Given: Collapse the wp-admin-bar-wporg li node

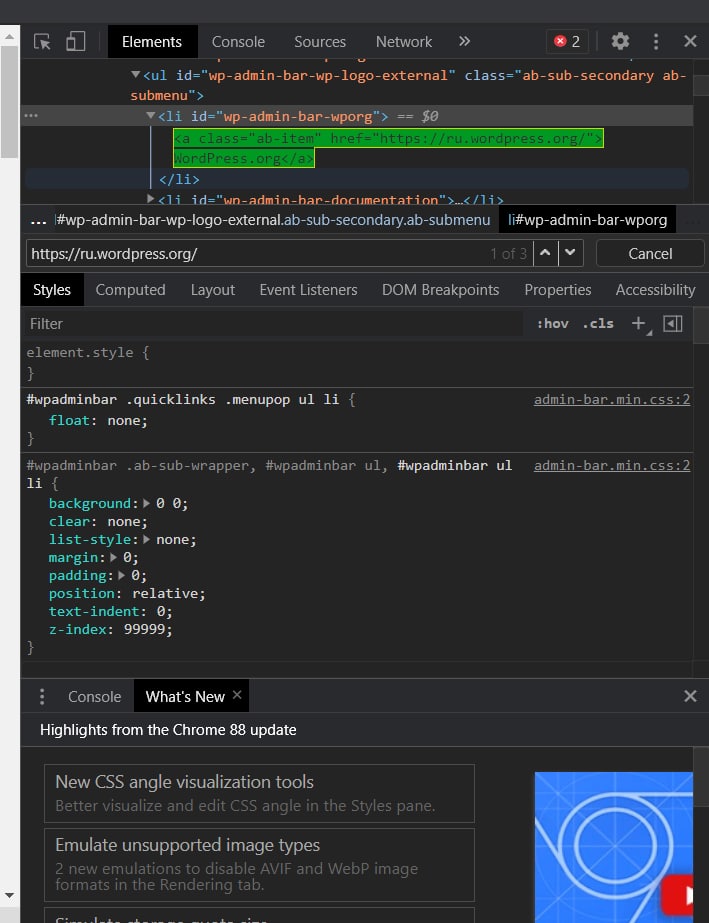Looking at the screenshot, I should pyautogui.click(x=150, y=116).
